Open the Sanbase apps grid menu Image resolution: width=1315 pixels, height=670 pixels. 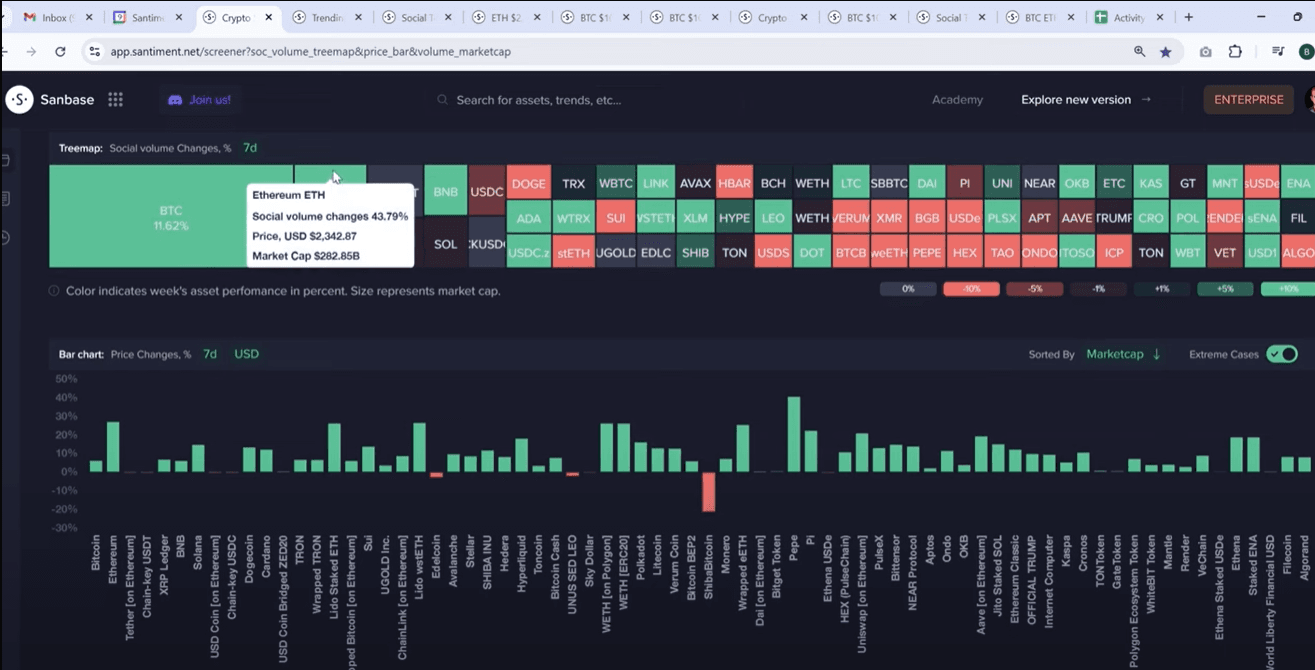pos(115,99)
